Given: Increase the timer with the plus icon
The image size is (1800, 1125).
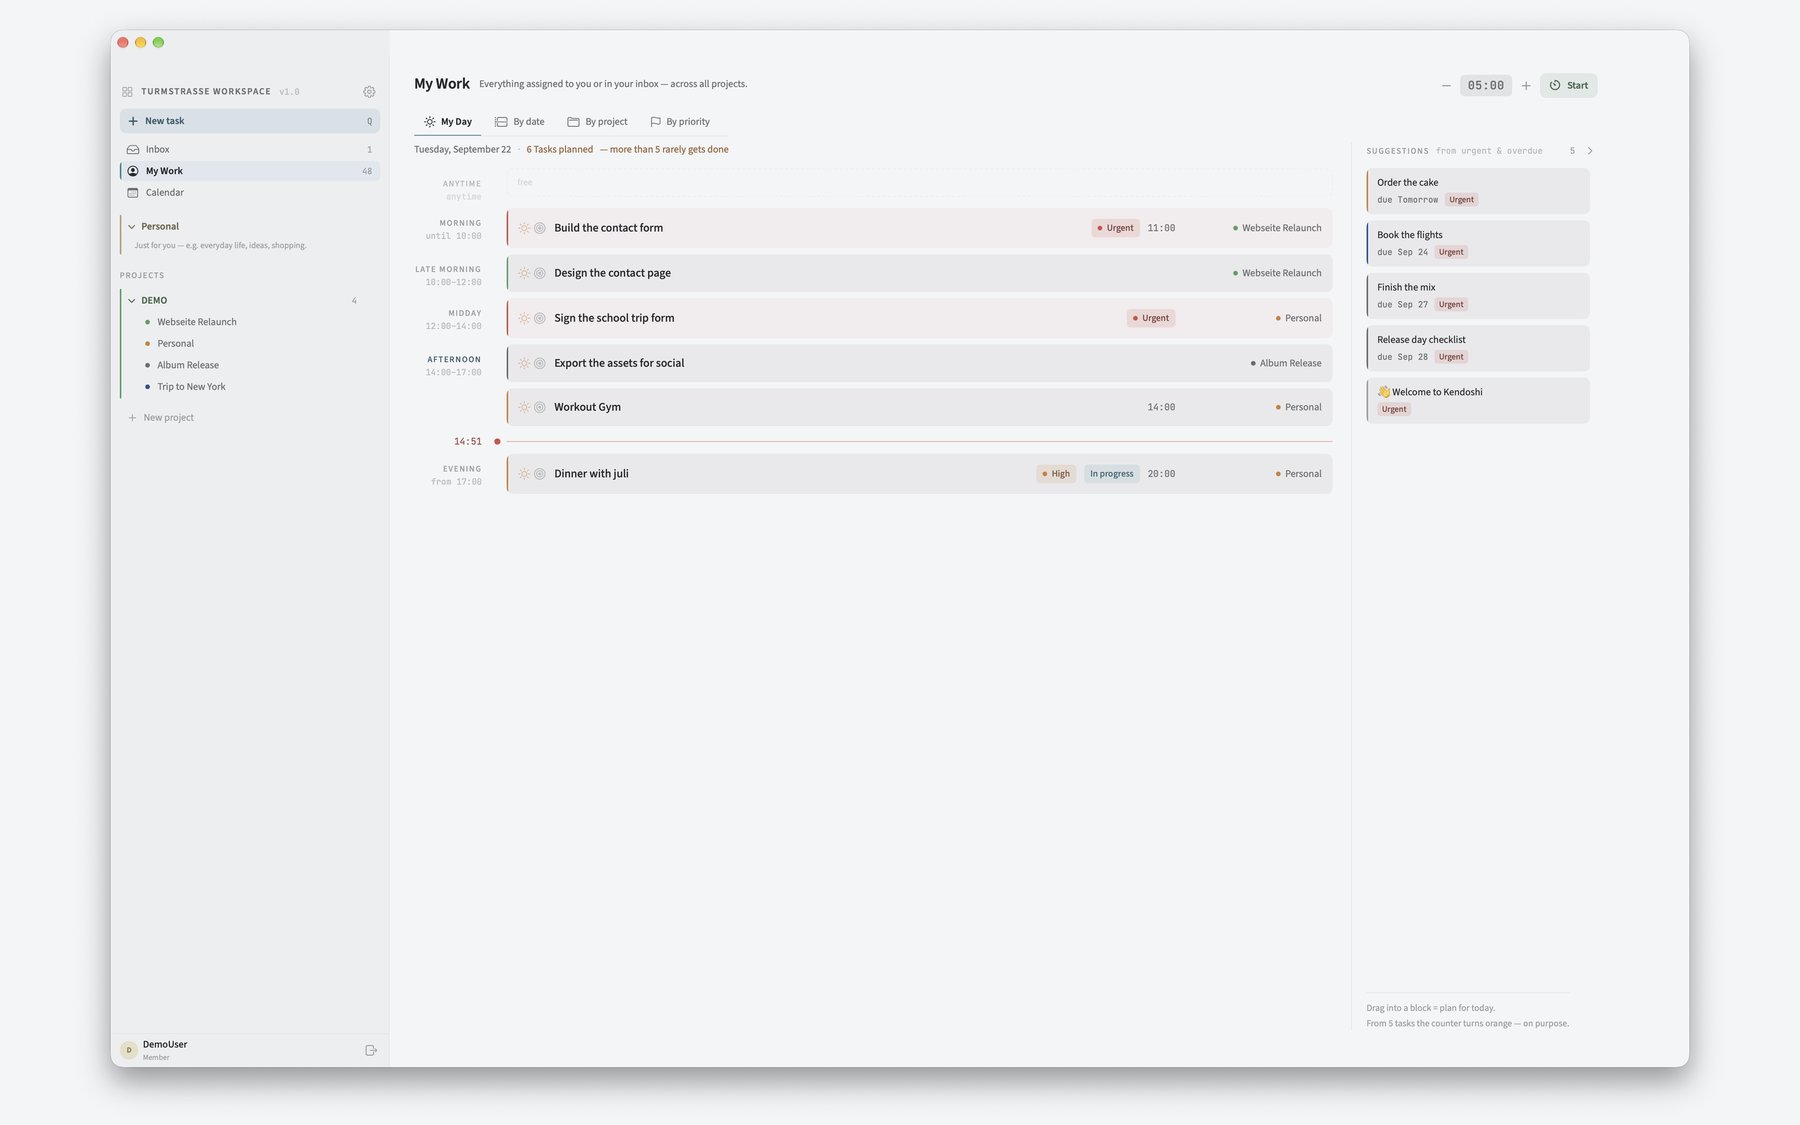Looking at the screenshot, I should pyautogui.click(x=1526, y=86).
